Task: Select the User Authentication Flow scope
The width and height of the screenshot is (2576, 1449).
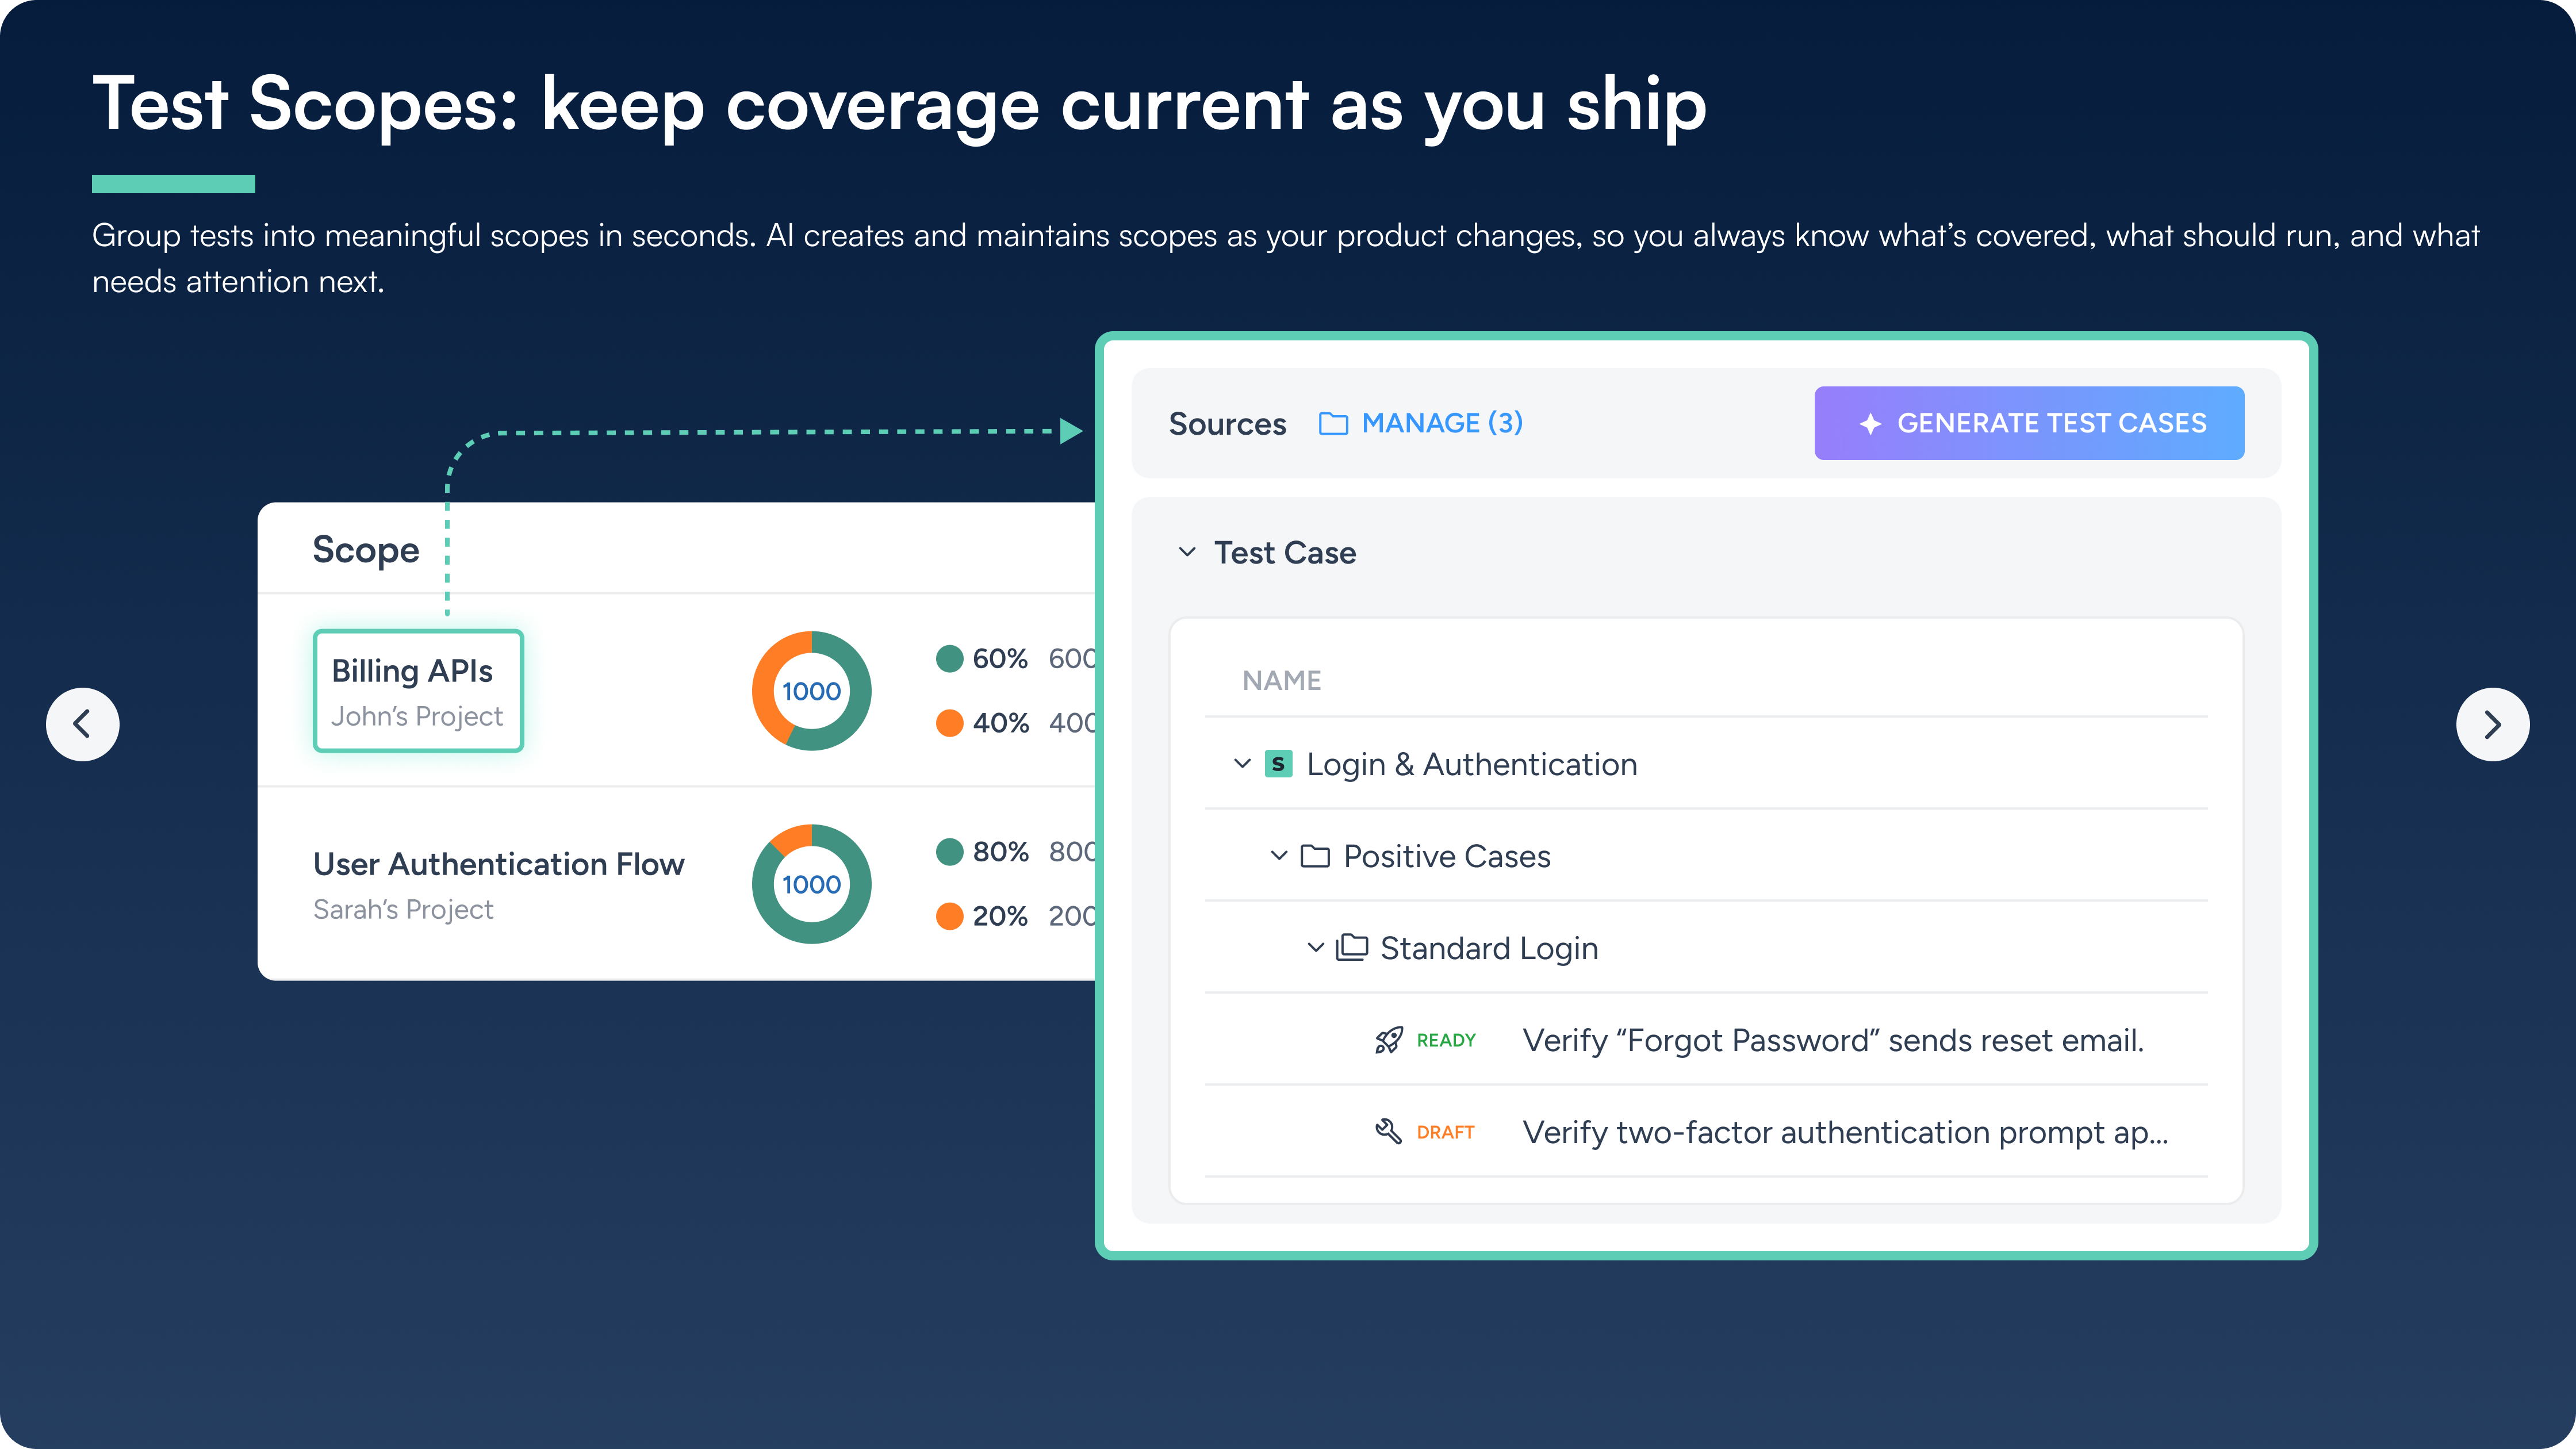Action: (498, 865)
